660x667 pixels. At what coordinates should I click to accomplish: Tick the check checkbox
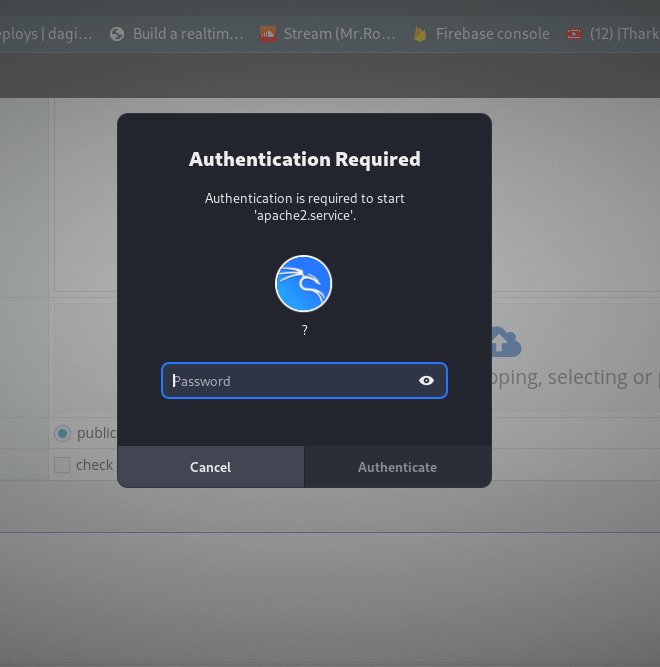click(62, 465)
